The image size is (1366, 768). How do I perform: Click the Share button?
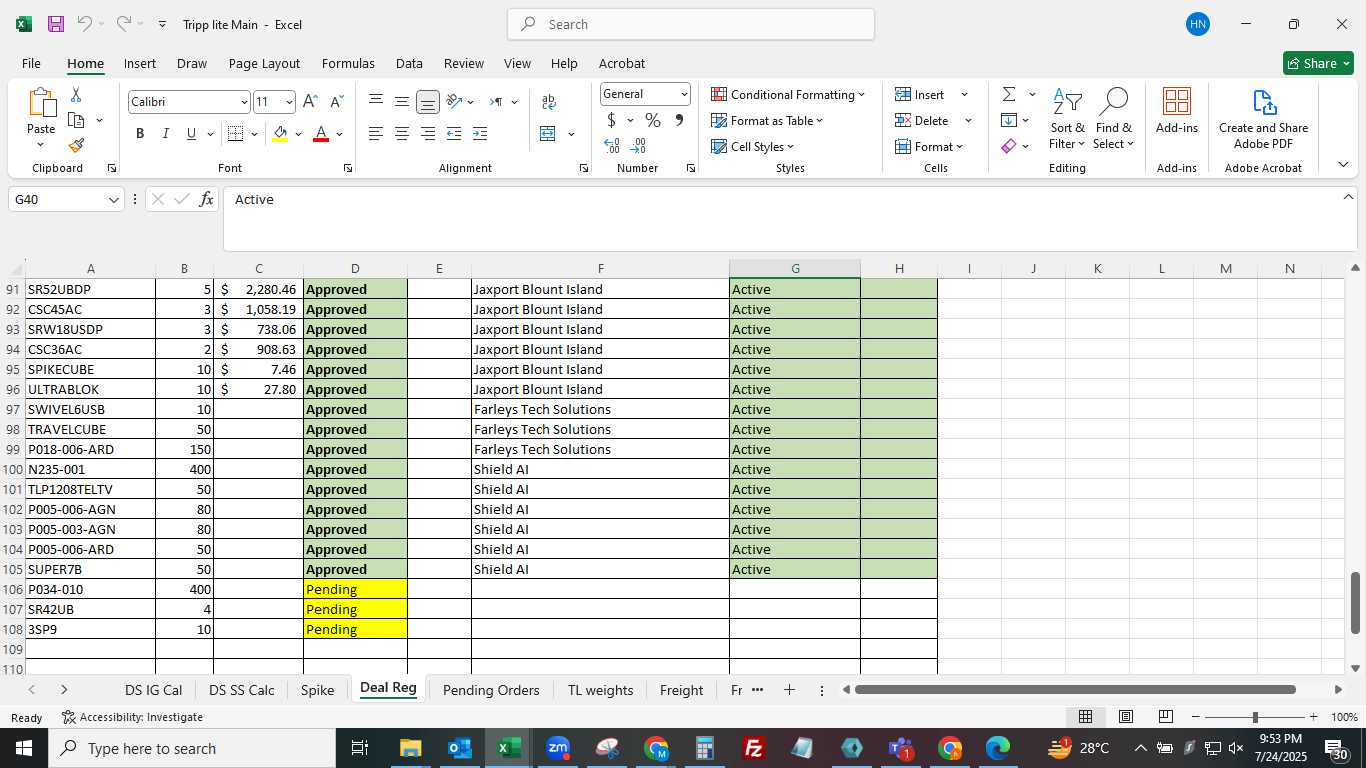1318,63
